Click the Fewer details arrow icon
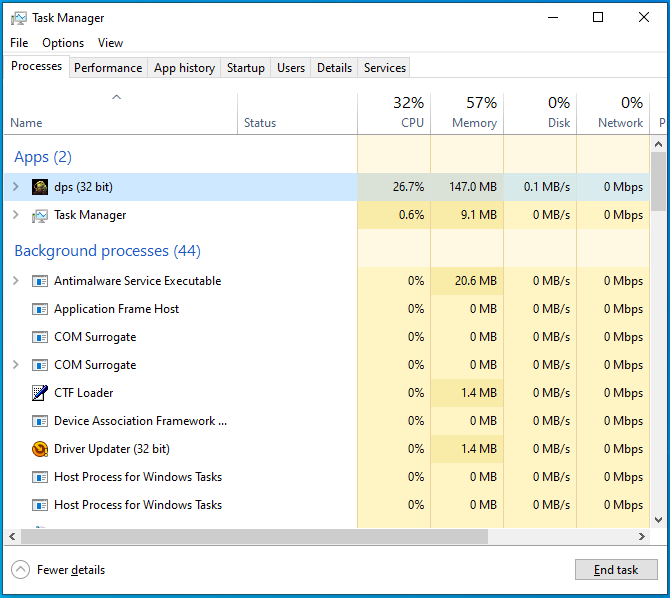Image resolution: width=670 pixels, height=598 pixels. (x=20, y=570)
